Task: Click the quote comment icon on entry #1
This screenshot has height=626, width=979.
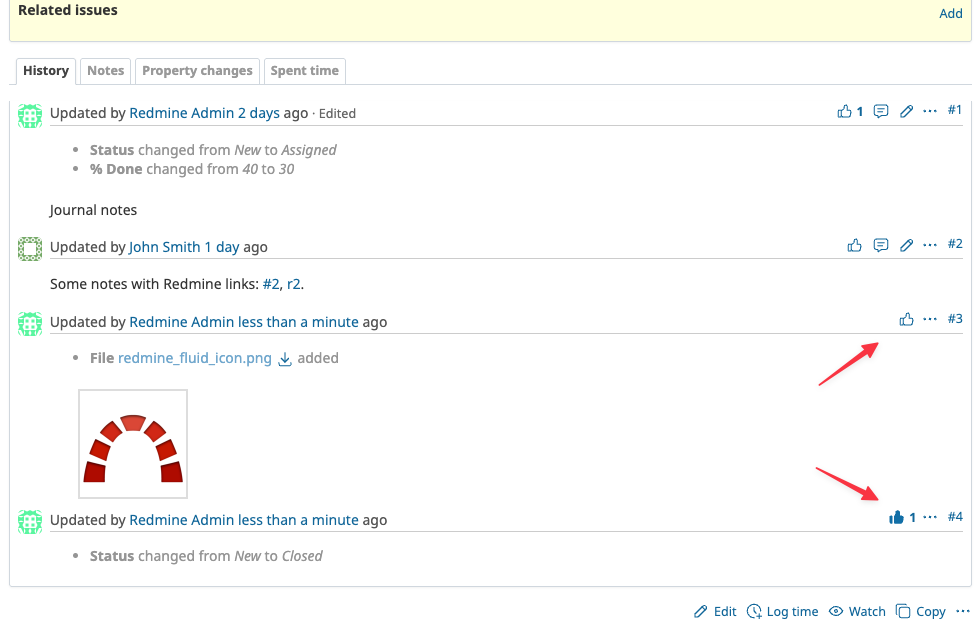Action: (x=881, y=111)
